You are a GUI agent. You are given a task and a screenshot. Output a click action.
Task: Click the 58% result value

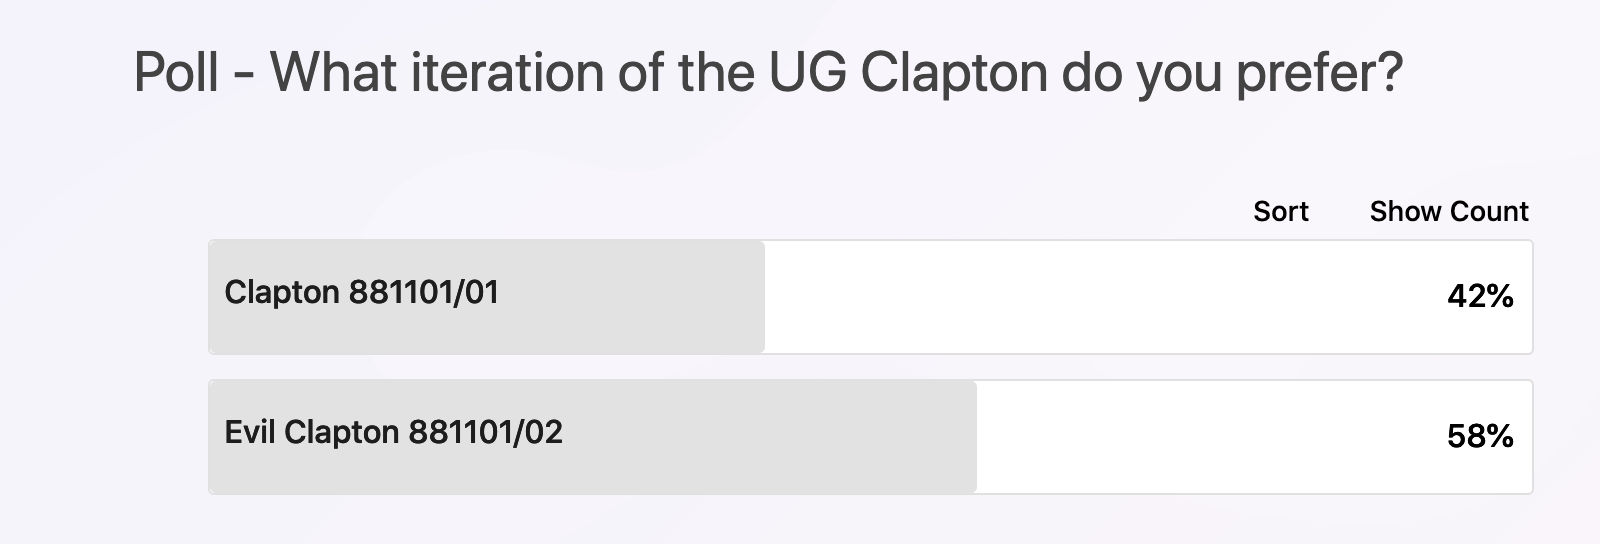(1480, 436)
